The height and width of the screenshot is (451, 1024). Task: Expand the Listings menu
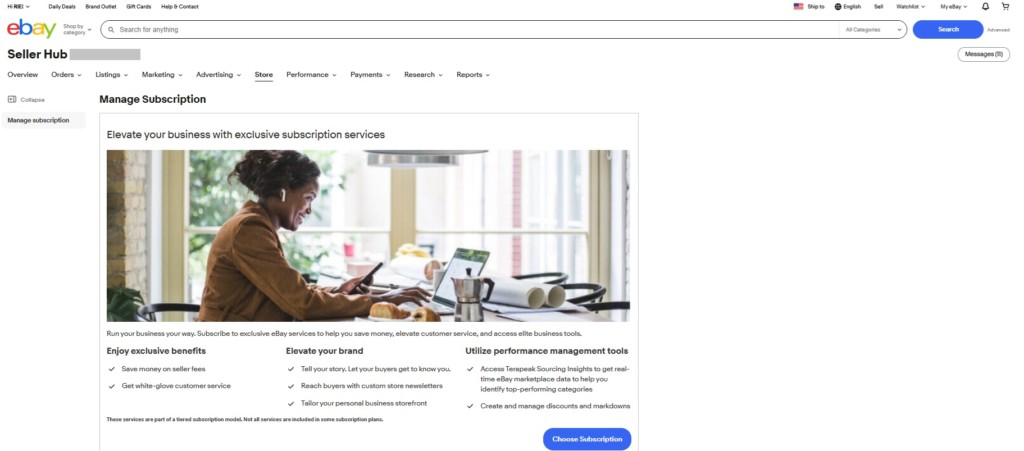[112, 74]
